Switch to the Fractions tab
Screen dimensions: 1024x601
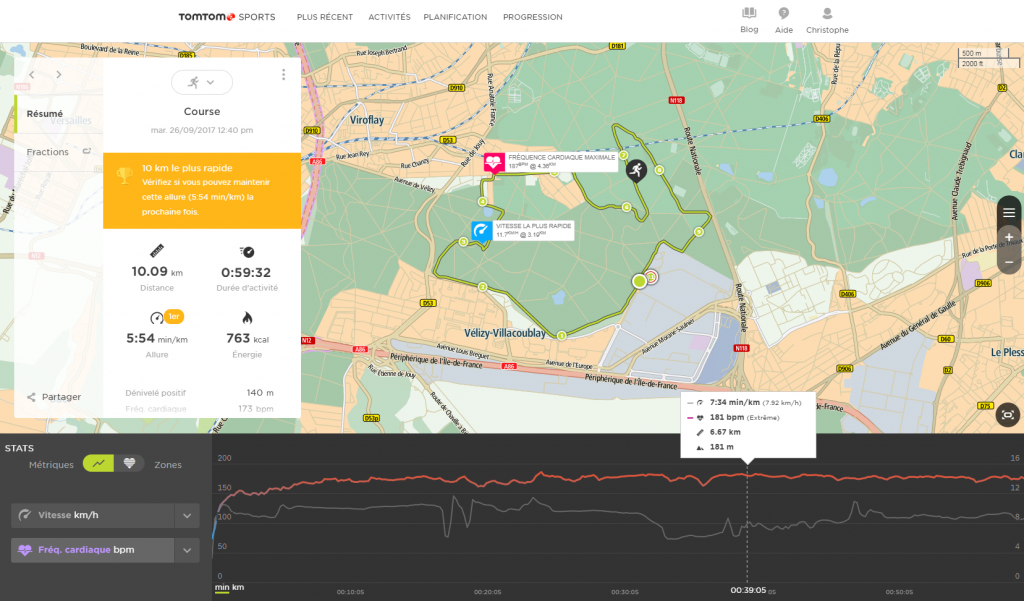click(x=48, y=152)
